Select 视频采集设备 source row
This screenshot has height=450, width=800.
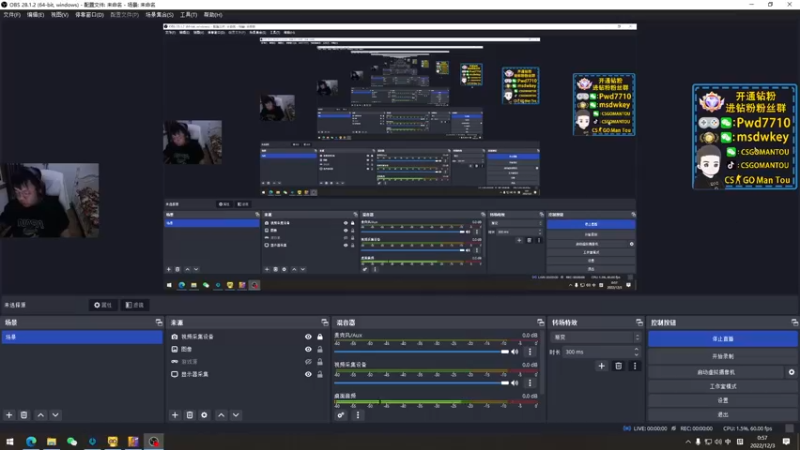(x=248, y=337)
